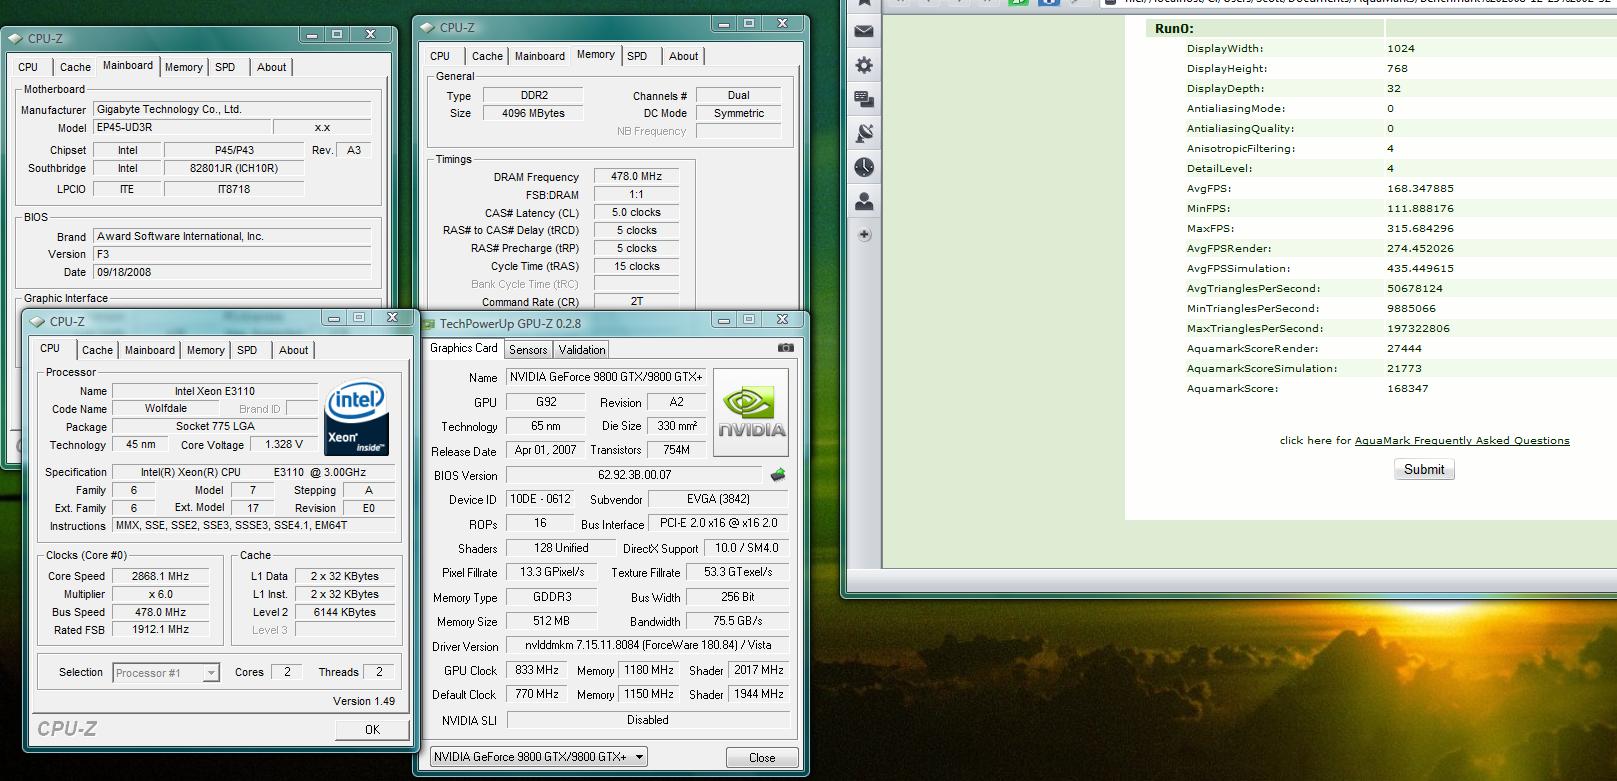The width and height of the screenshot is (1617, 781).
Task: Click the GPU-Z title bar application icon
Action: click(428, 324)
